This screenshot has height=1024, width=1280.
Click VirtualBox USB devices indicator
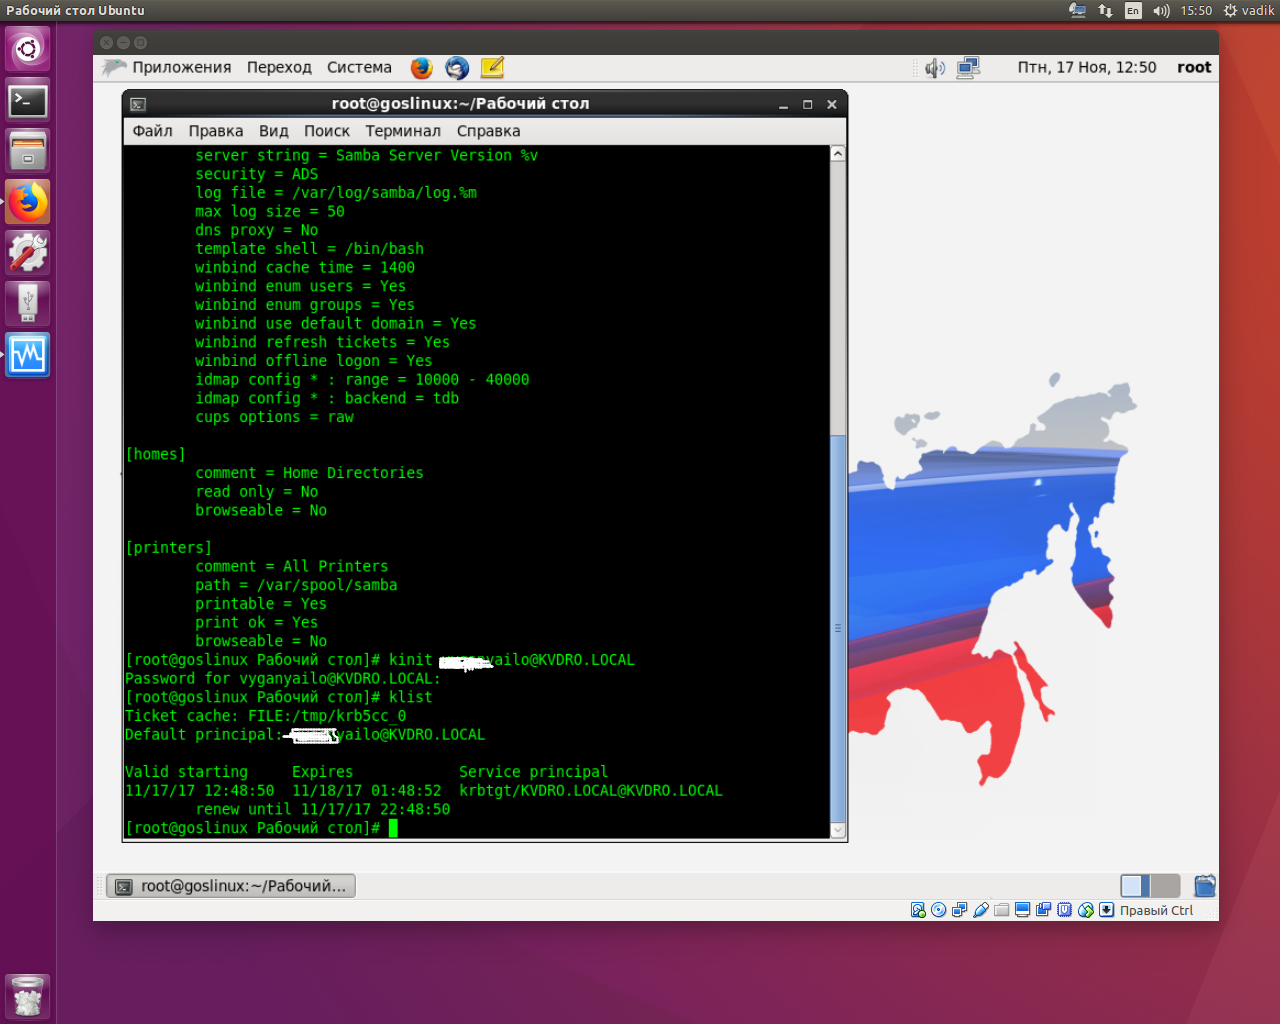point(981,910)
